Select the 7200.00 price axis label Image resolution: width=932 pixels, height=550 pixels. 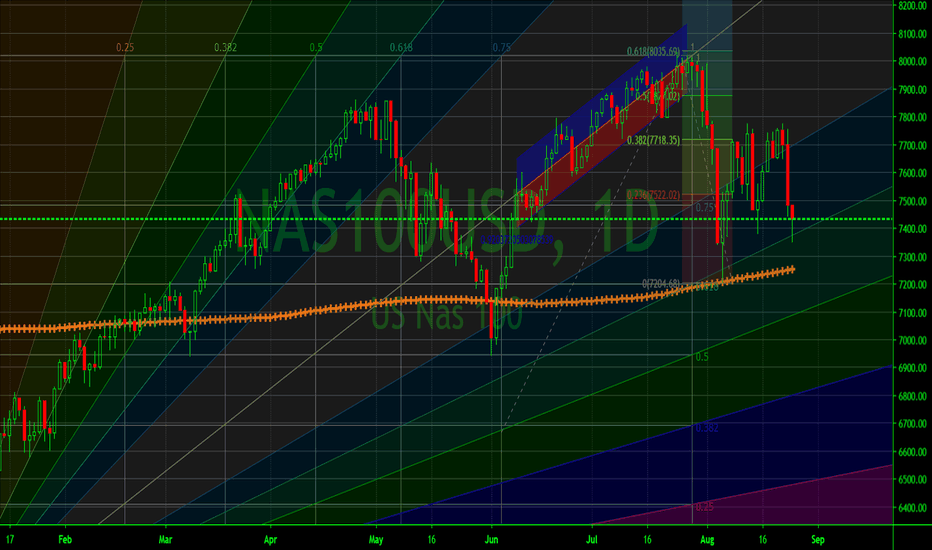[912, 284]
